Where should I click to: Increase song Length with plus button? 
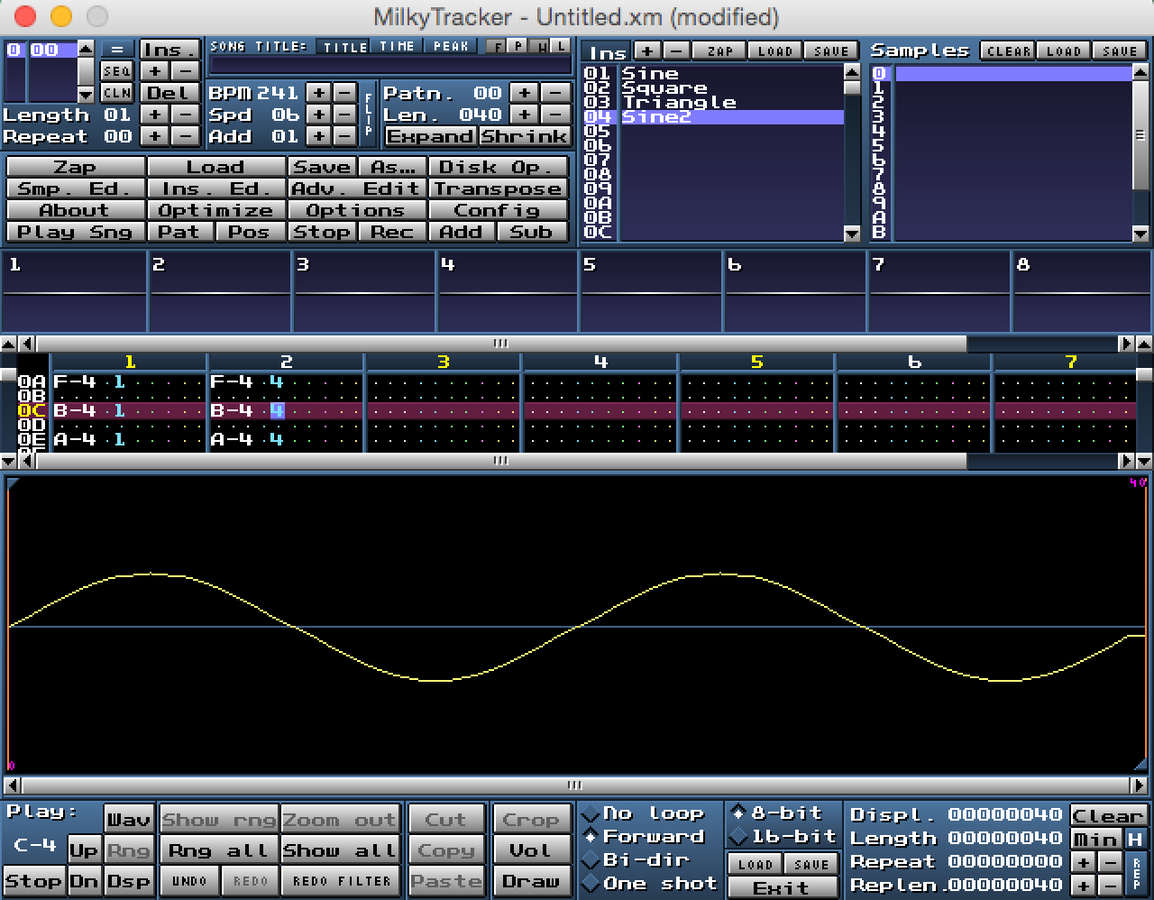[155, 115]
